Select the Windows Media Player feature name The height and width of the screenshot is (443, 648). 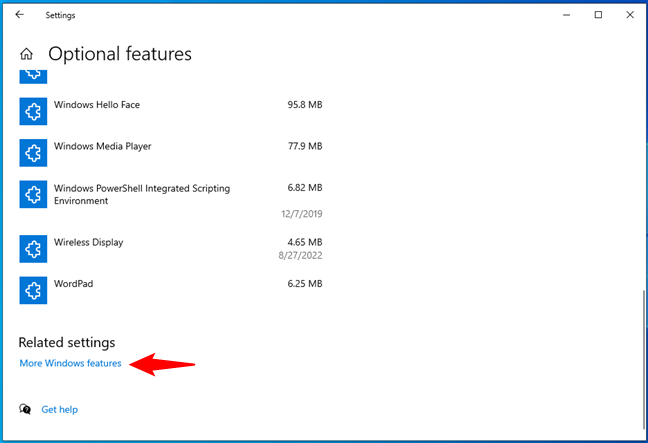pos(102,146)
